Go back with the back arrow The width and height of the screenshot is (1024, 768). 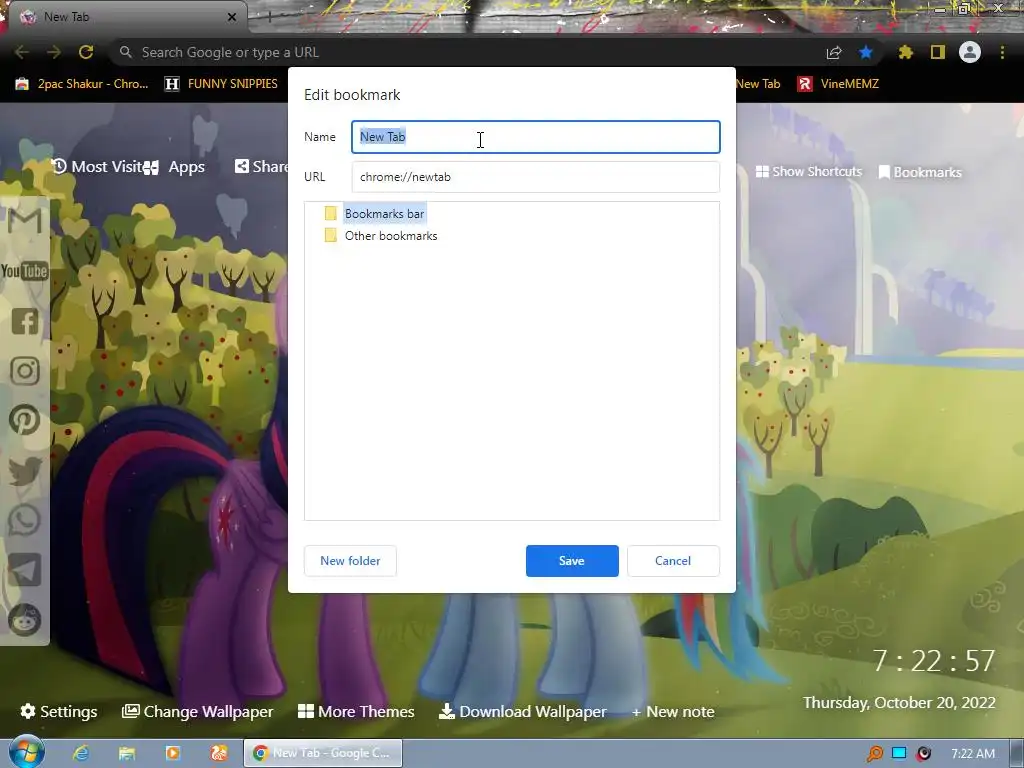(22, 52)
